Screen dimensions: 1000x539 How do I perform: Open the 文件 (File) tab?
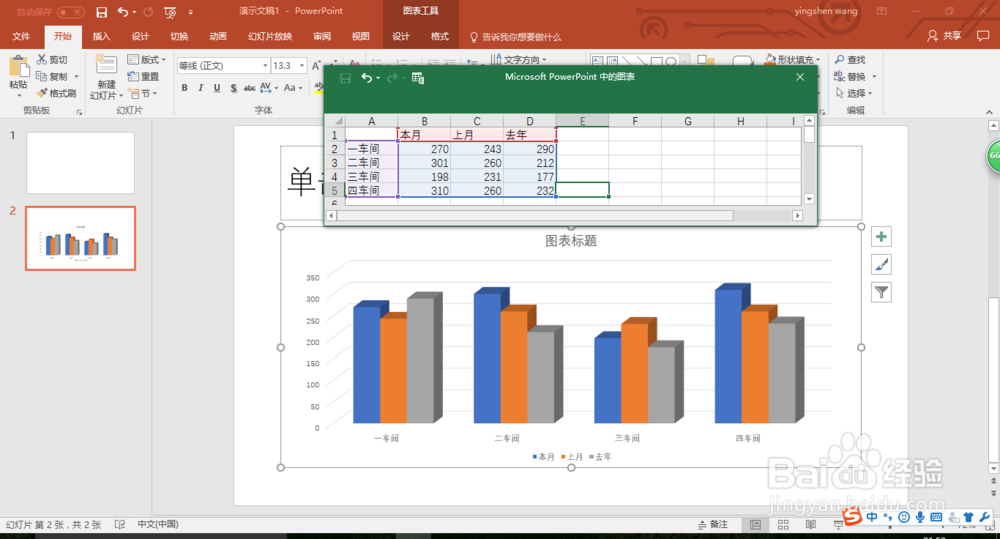(x=21, y=36)
